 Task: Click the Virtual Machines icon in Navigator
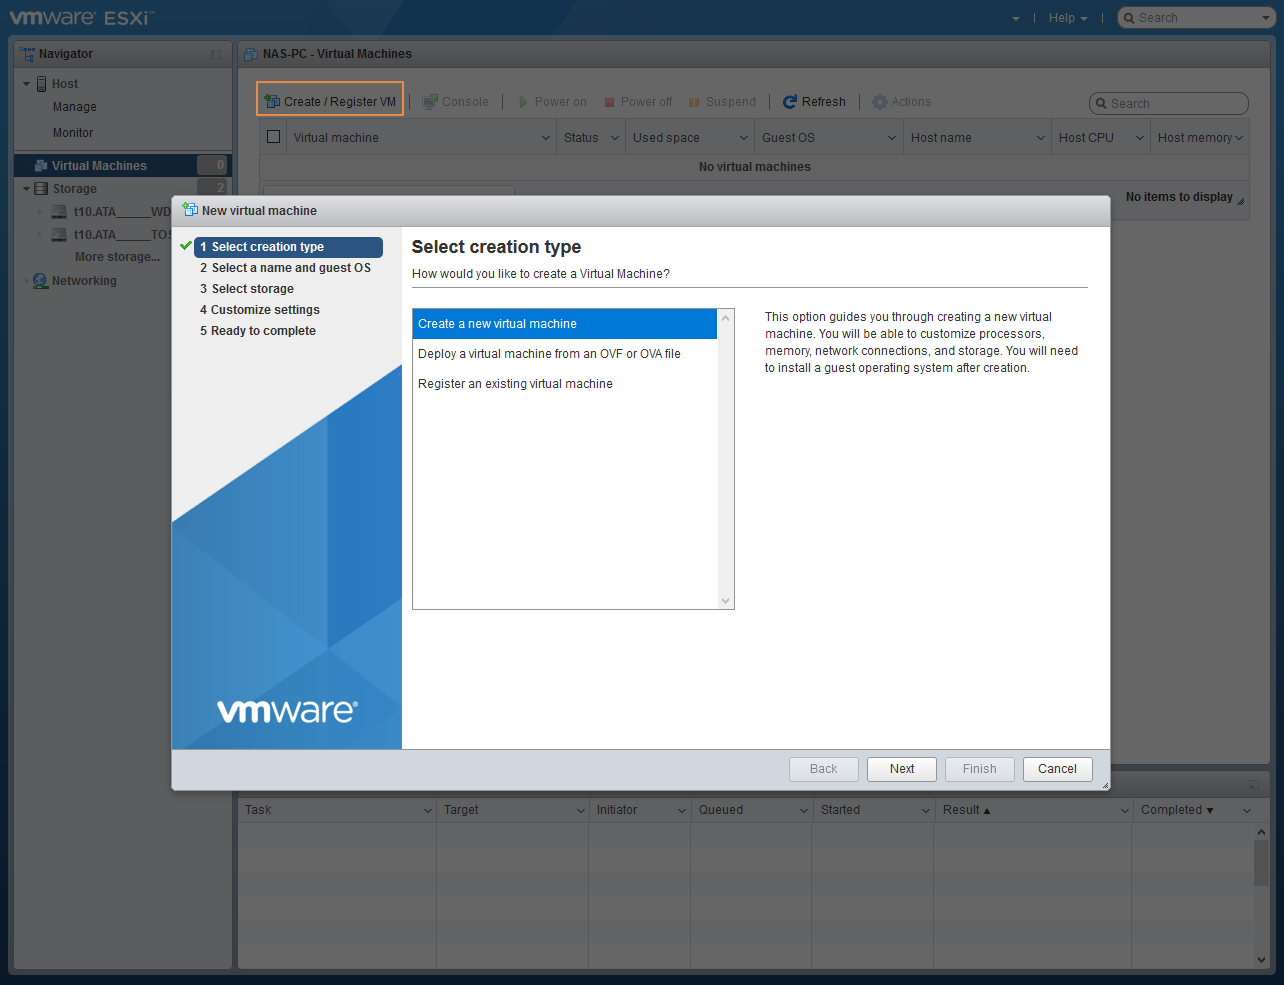42,166
